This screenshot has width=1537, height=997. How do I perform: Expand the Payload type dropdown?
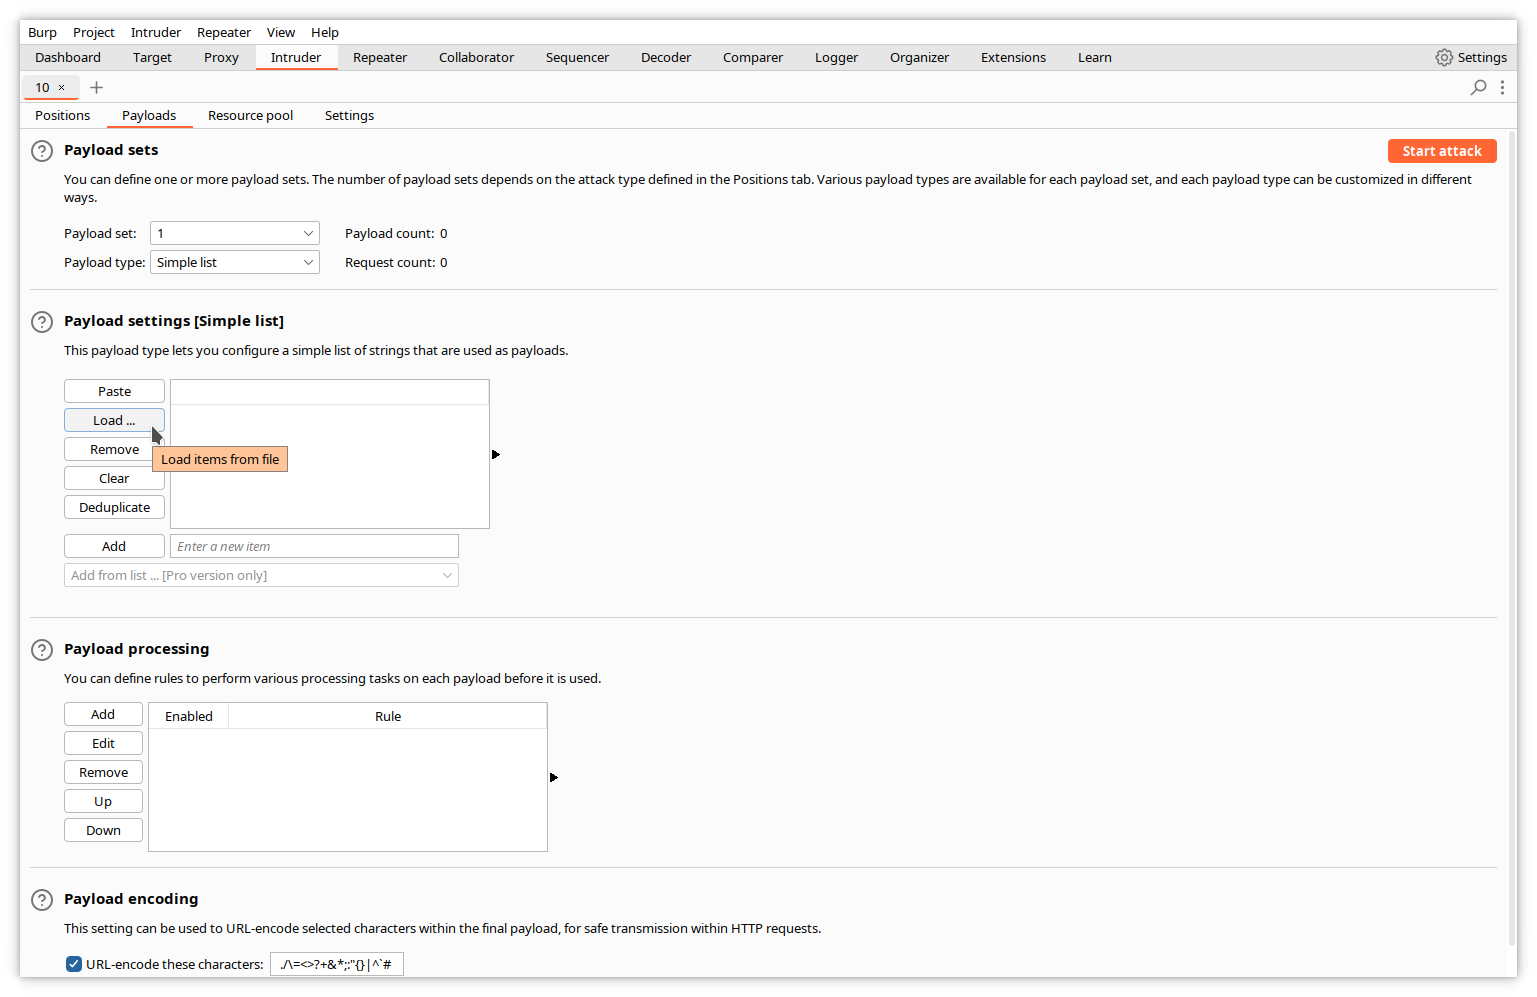pyautogui.click(x=235, y=263)
